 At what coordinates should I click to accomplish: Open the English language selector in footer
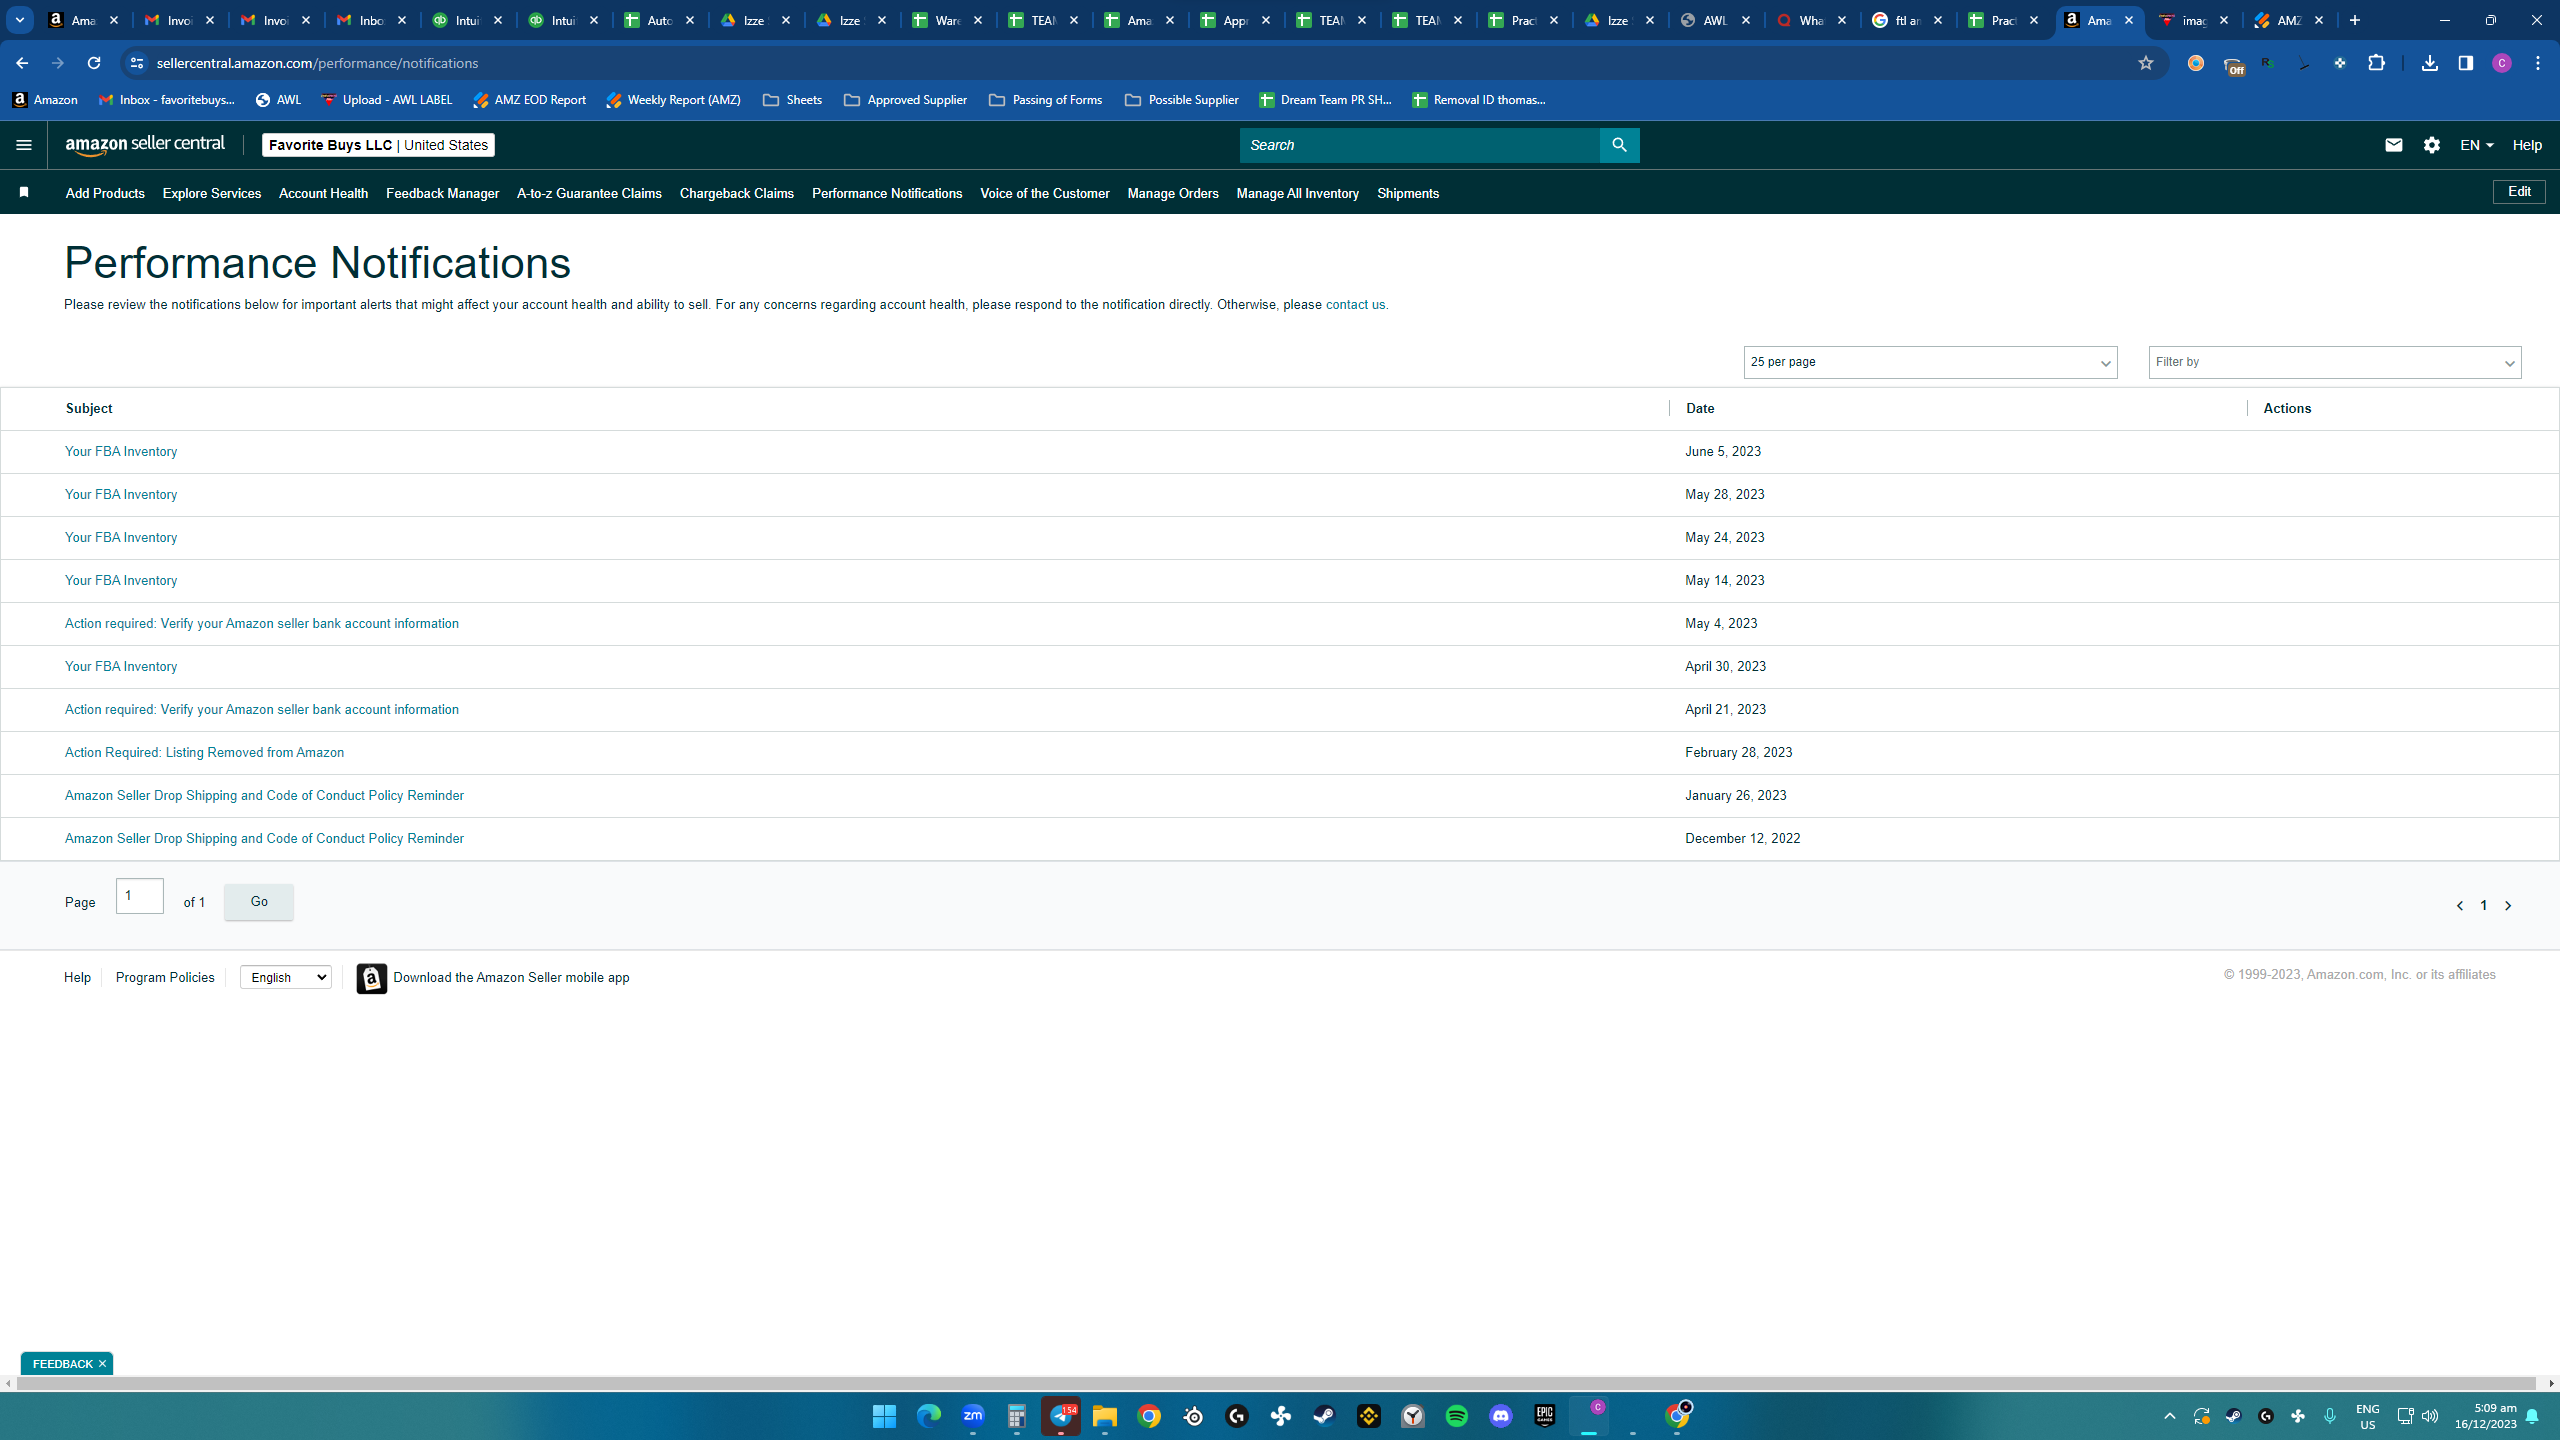tap(286, 977)
